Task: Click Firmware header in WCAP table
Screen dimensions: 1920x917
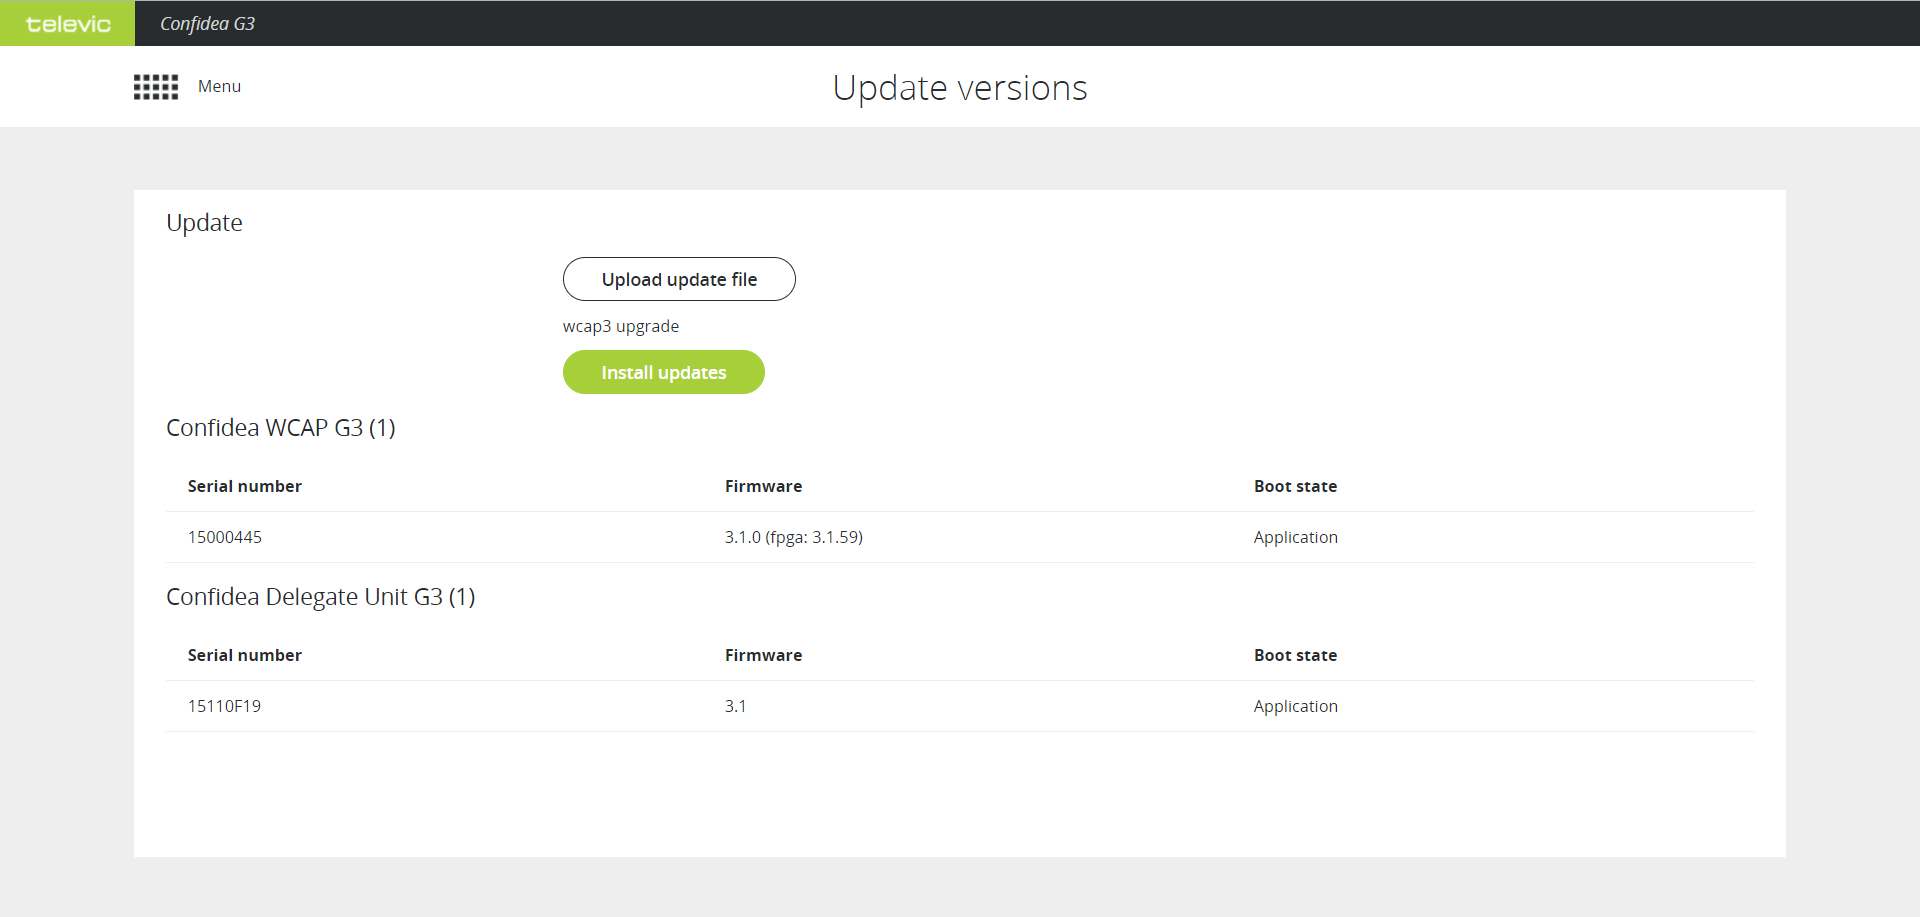Action: 763,486
